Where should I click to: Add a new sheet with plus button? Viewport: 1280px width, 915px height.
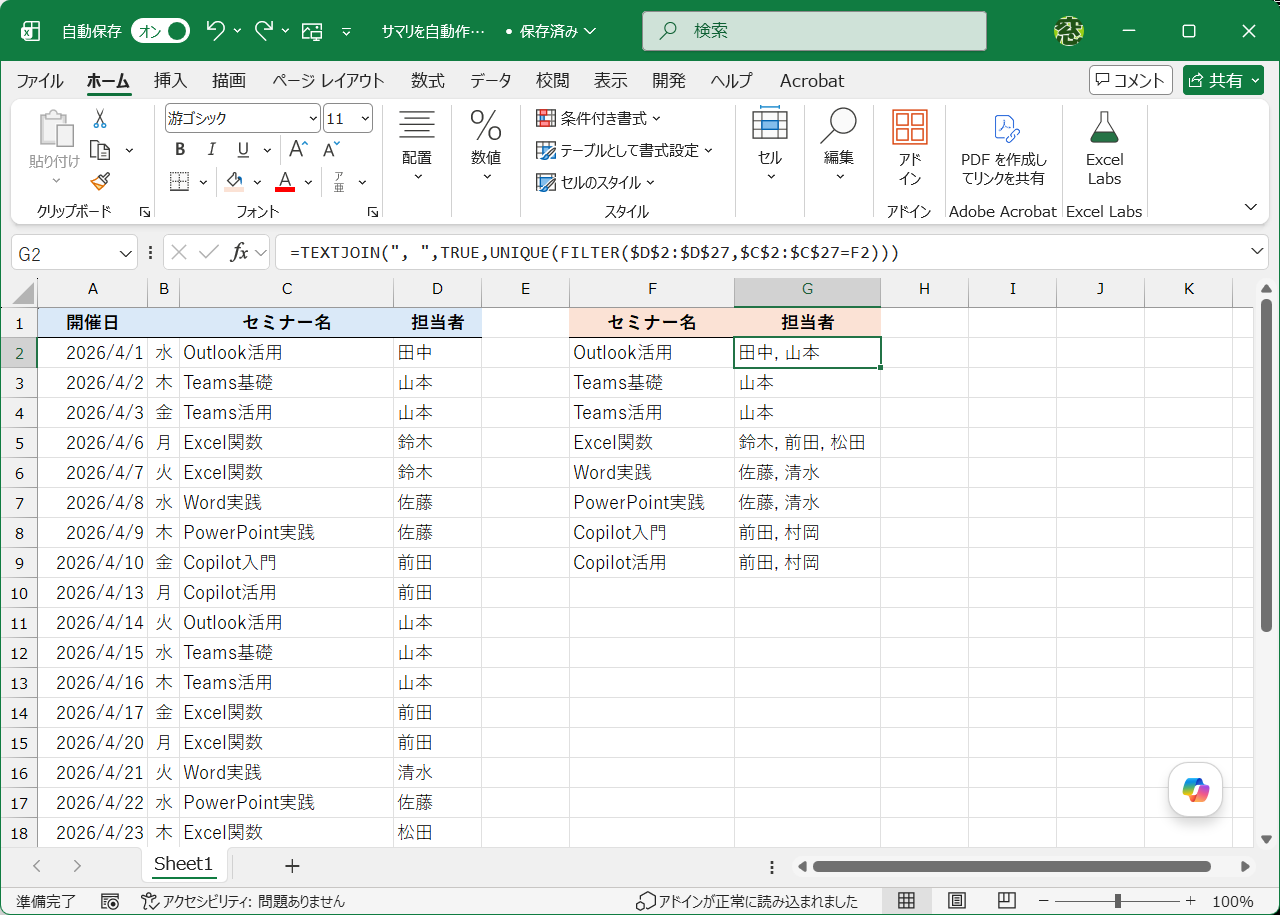292,866
